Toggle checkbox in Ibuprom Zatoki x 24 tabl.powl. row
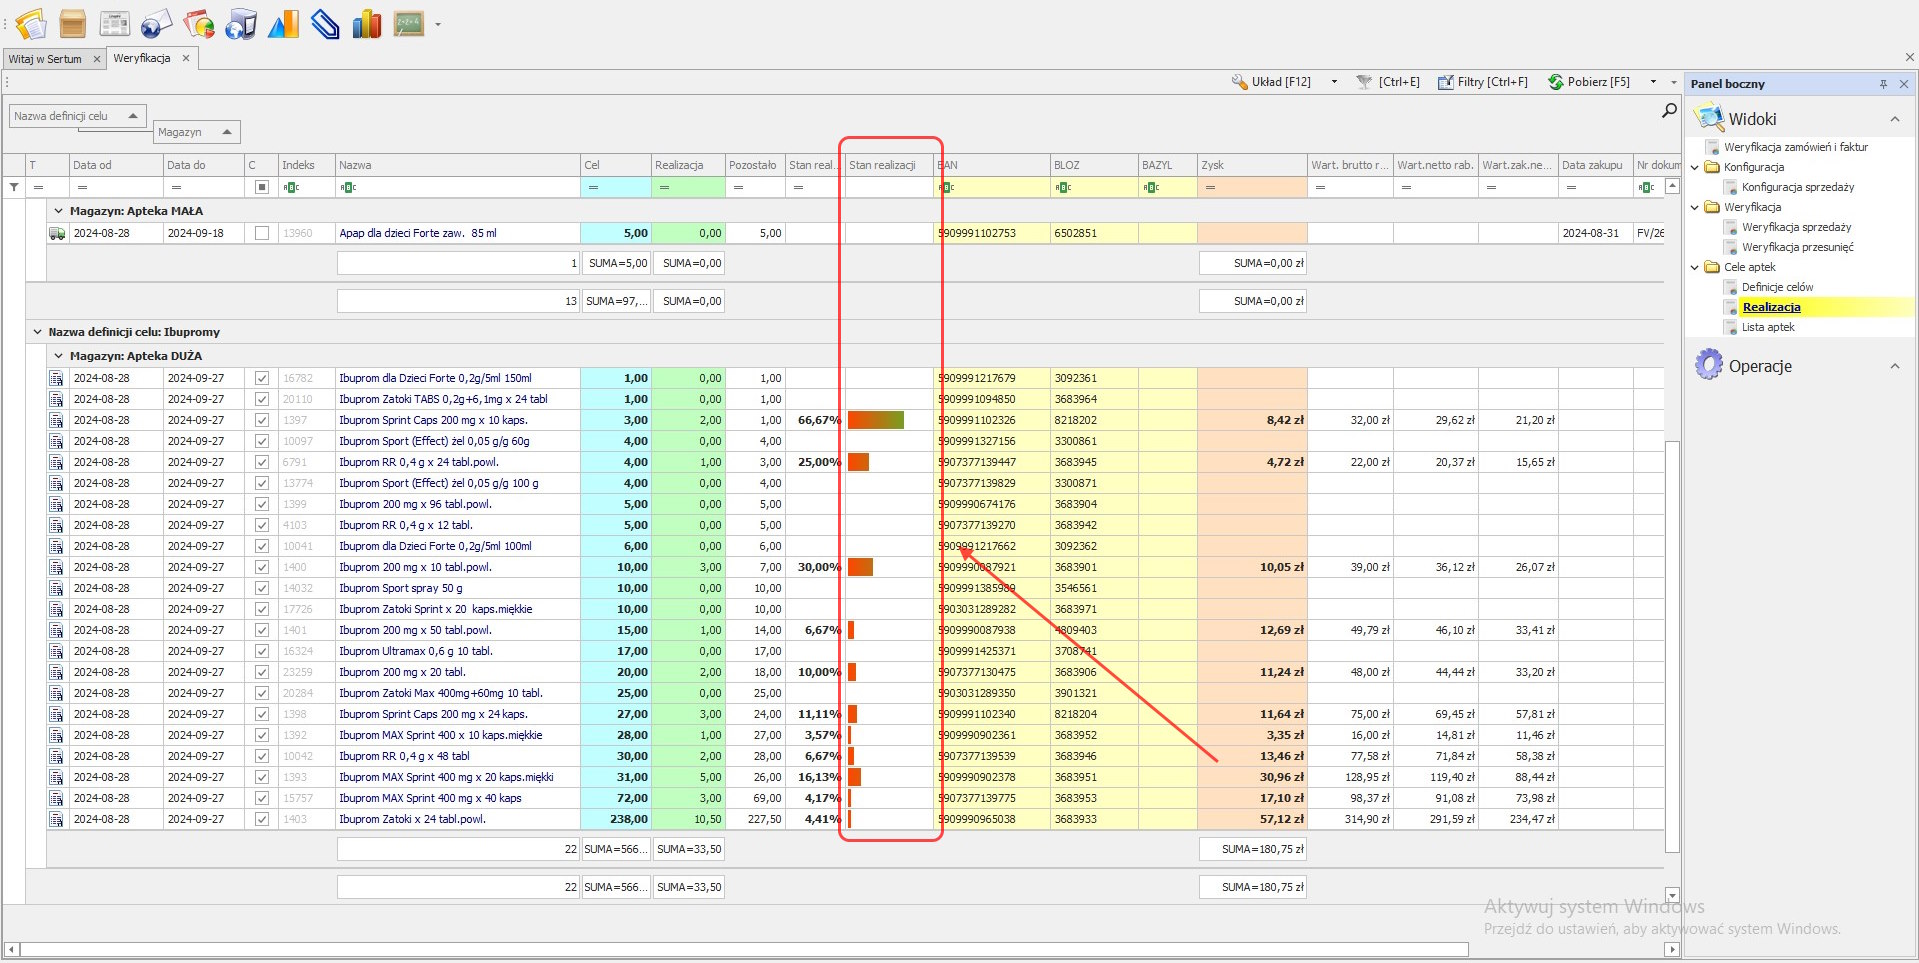 click(262, 819)
